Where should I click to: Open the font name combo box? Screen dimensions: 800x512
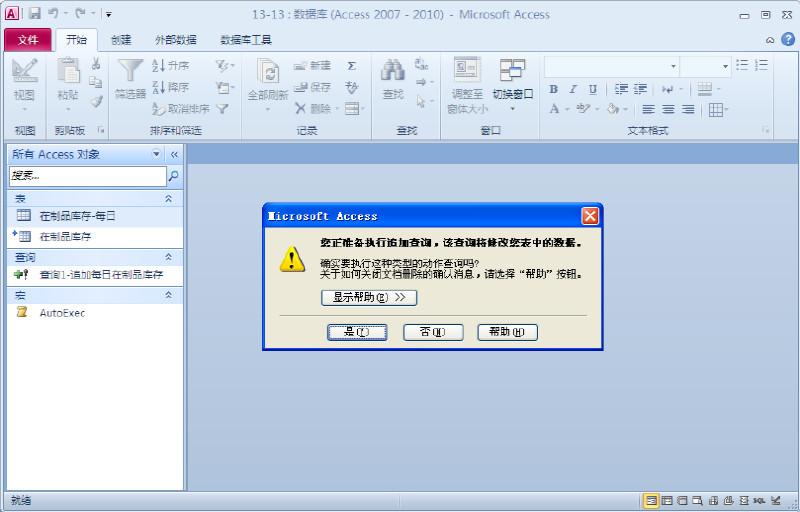612,66
